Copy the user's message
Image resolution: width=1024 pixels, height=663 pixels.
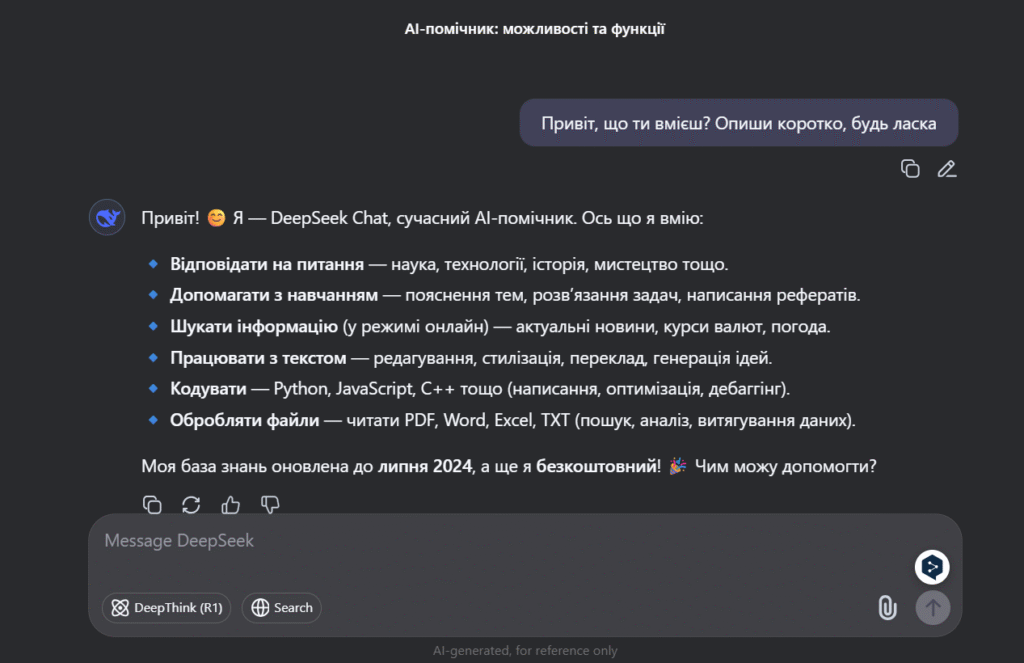coord(910,169)
